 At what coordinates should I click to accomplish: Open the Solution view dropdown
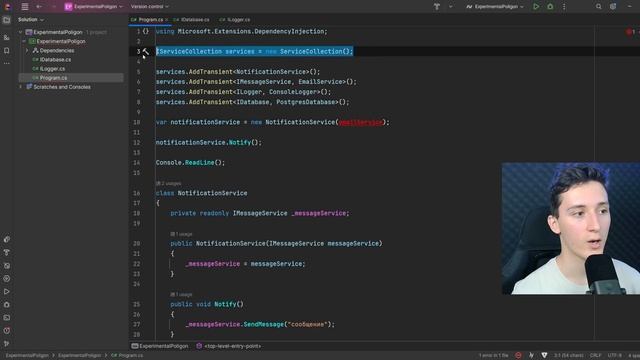31,20
